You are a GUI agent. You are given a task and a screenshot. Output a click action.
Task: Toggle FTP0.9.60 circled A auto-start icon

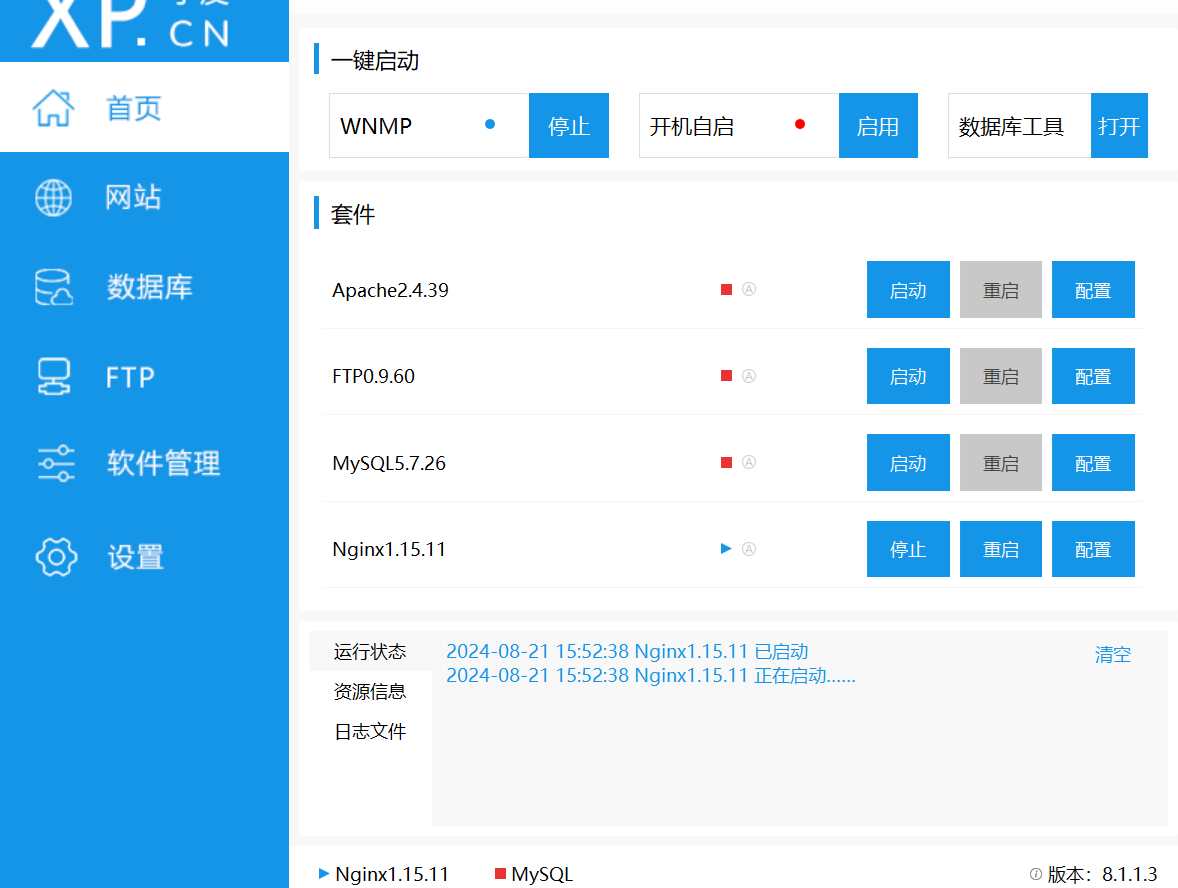point(749,376)
